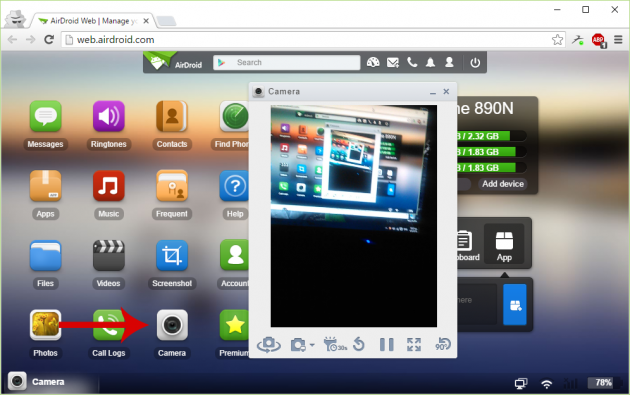Click the 2.32 GB storage bar

[491, 136]
